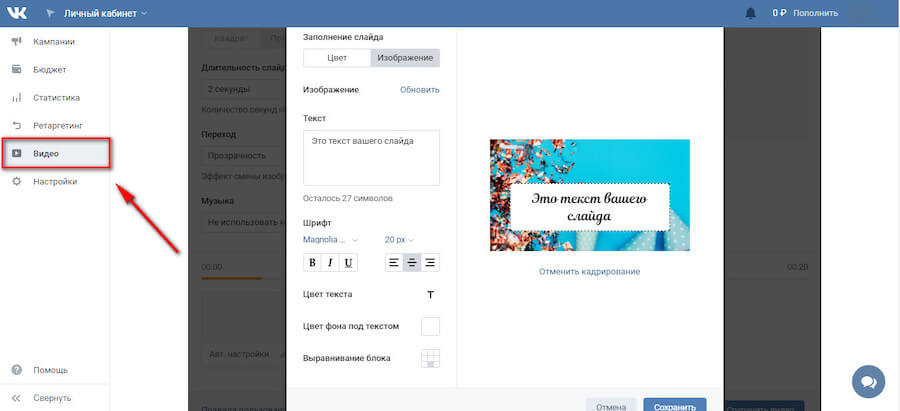Click the Настройки gear icon
The width and height of the screenshot is (900, 411).
17,181
